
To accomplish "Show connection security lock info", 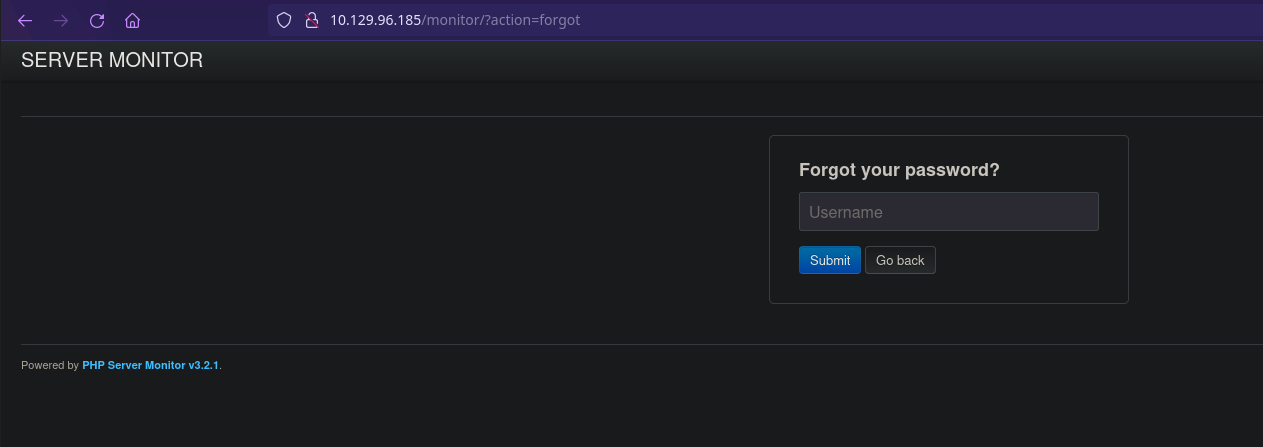I will tap(311, 20).
